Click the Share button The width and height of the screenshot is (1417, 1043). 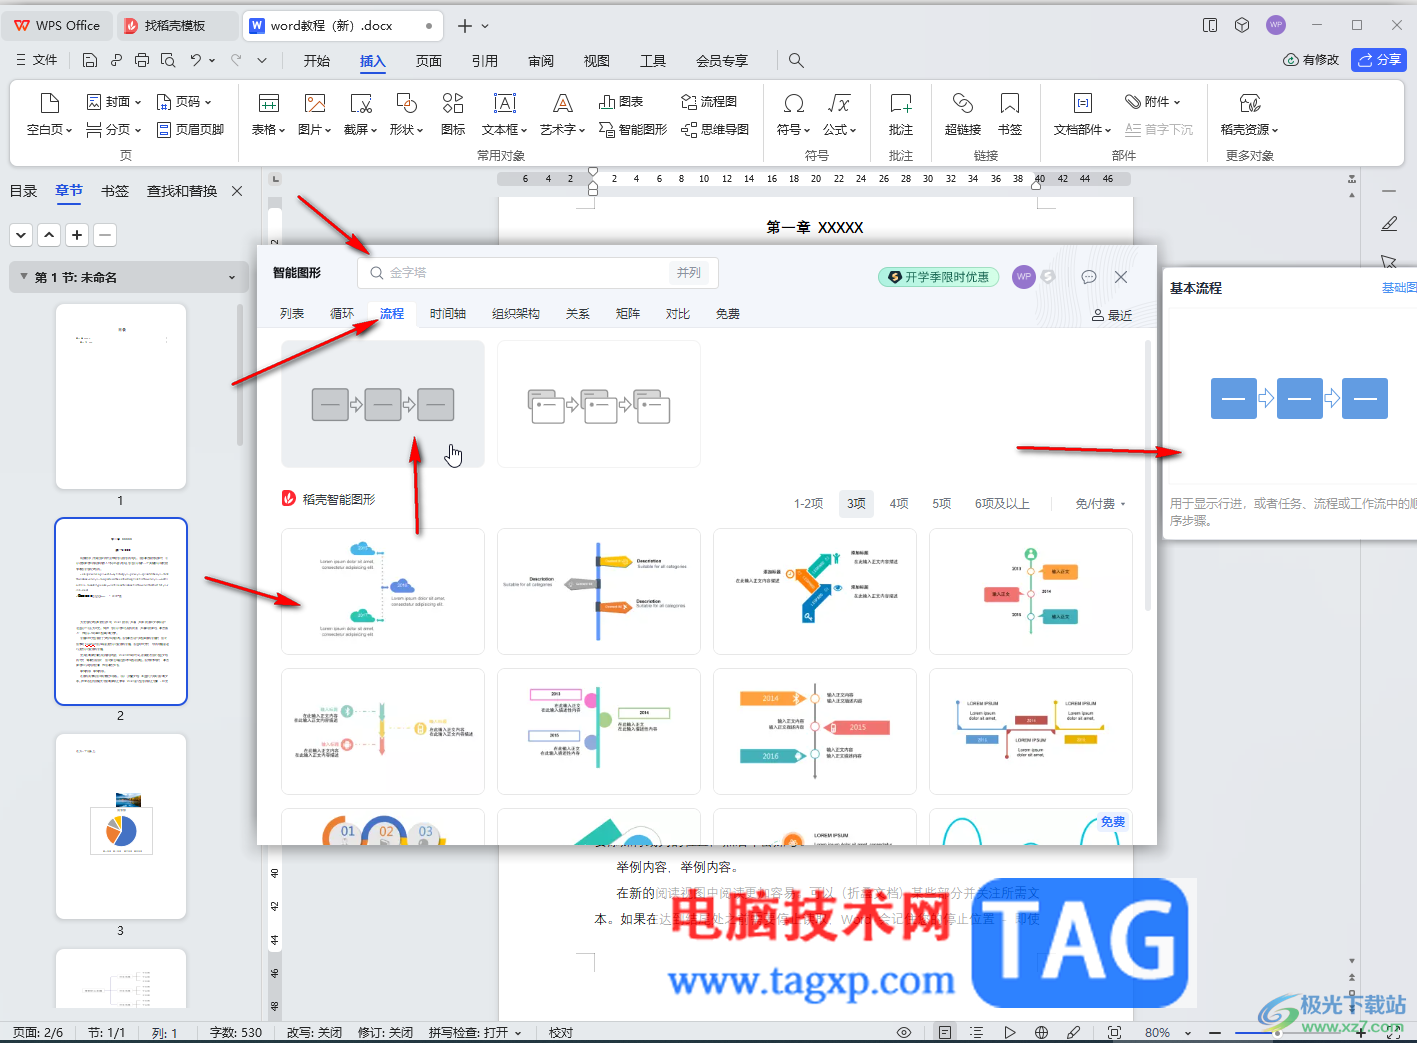click(x=1378, y=60)
